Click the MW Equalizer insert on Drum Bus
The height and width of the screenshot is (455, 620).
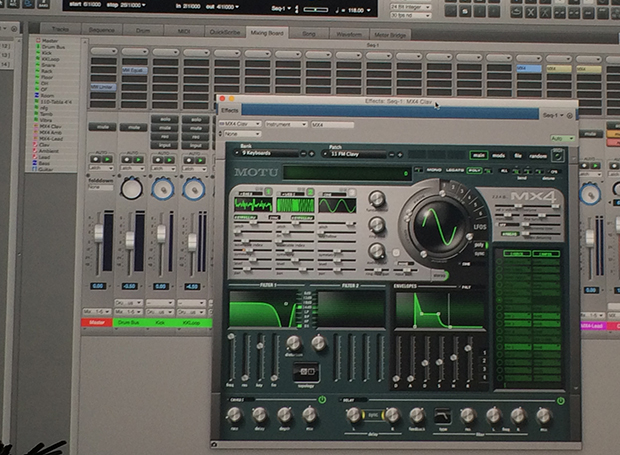[134, 70]
